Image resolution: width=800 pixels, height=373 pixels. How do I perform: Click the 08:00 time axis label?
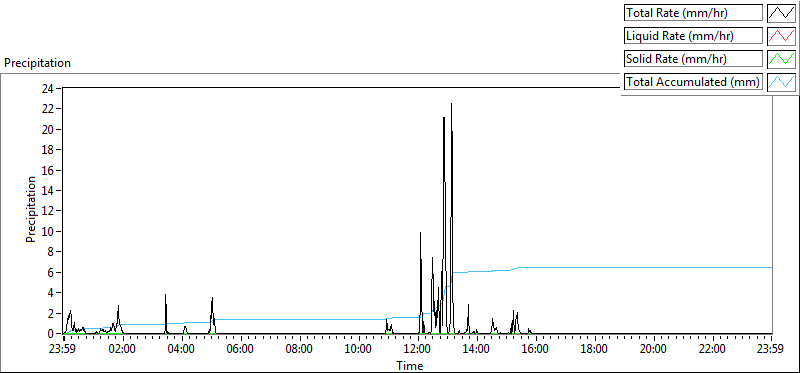pyautogui.click(x=299, y=350)
